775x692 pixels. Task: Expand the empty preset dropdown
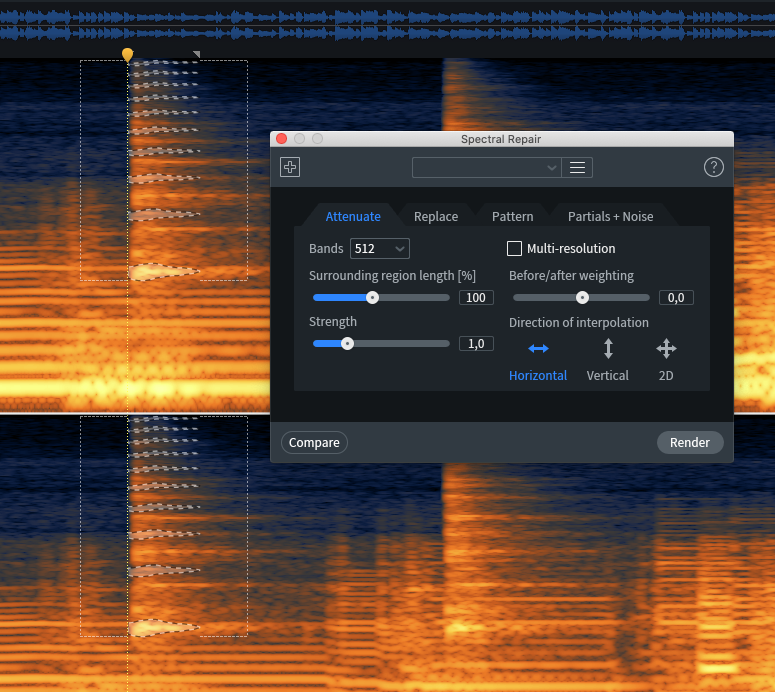(487, 168)
